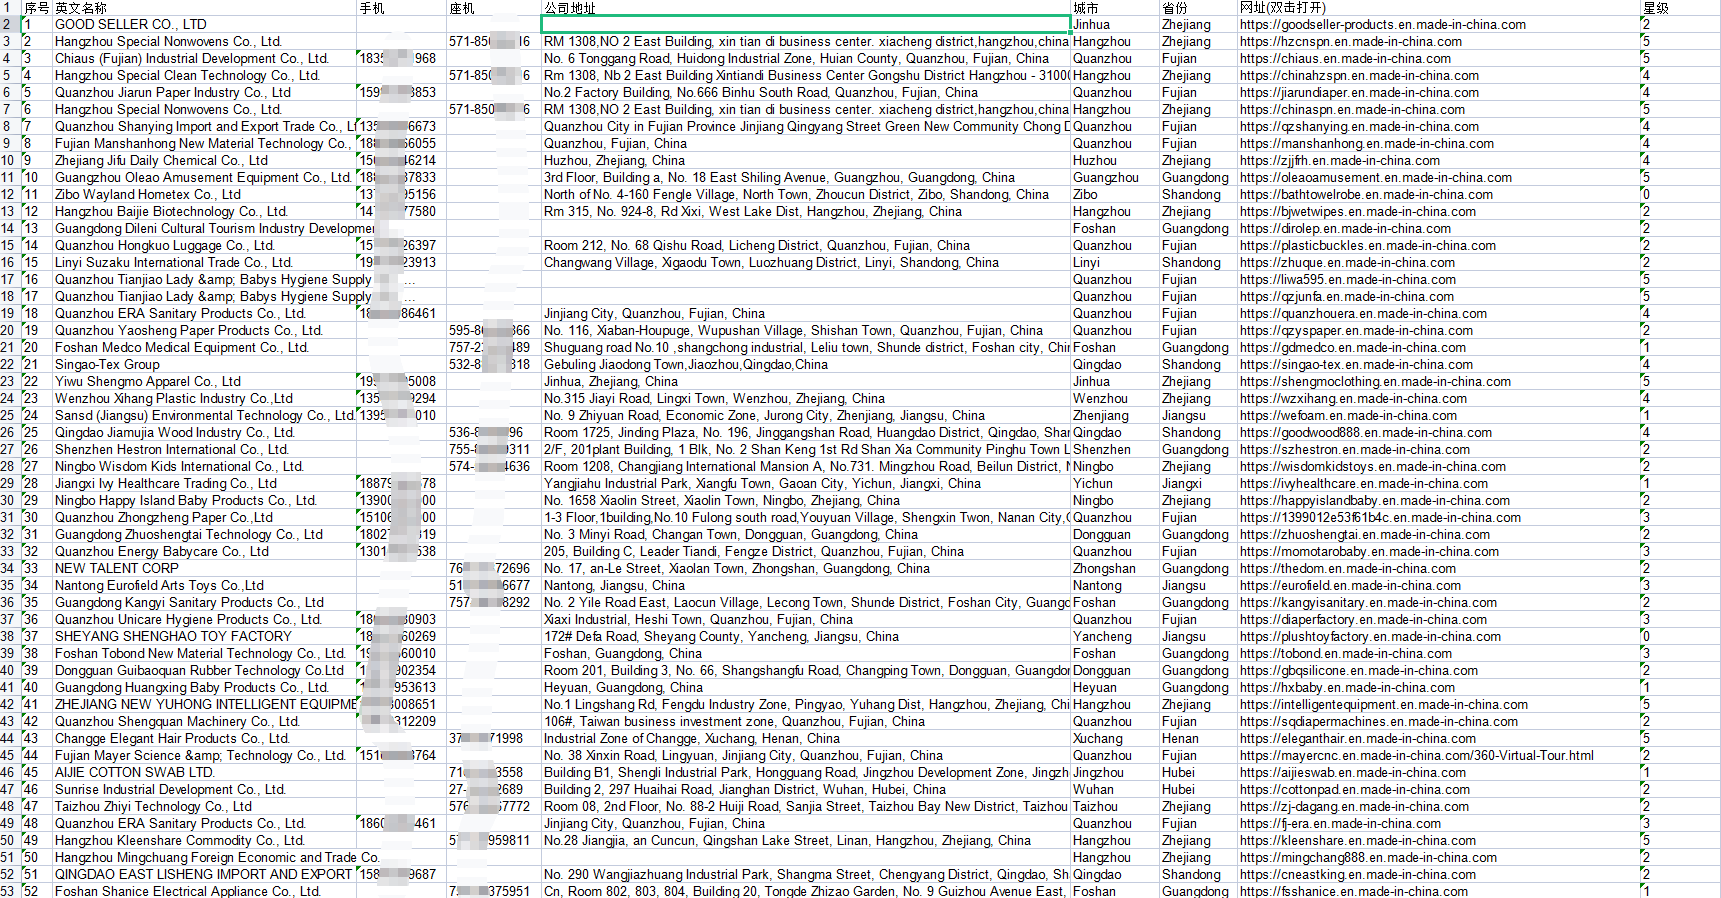Click the empty selected address cell for GOOD SELLER
This screenshot has height=898, width=1721.
805,24
